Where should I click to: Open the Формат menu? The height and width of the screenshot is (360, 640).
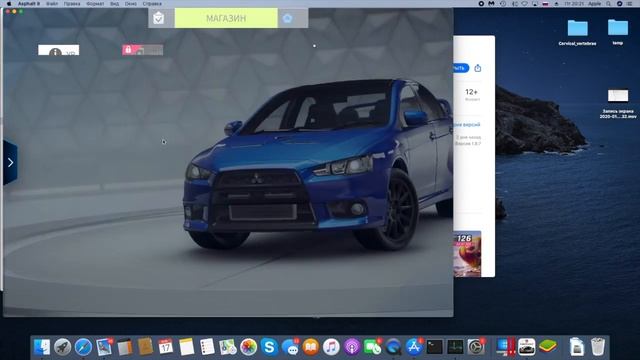pyautogui.click(x=95, y=4)
